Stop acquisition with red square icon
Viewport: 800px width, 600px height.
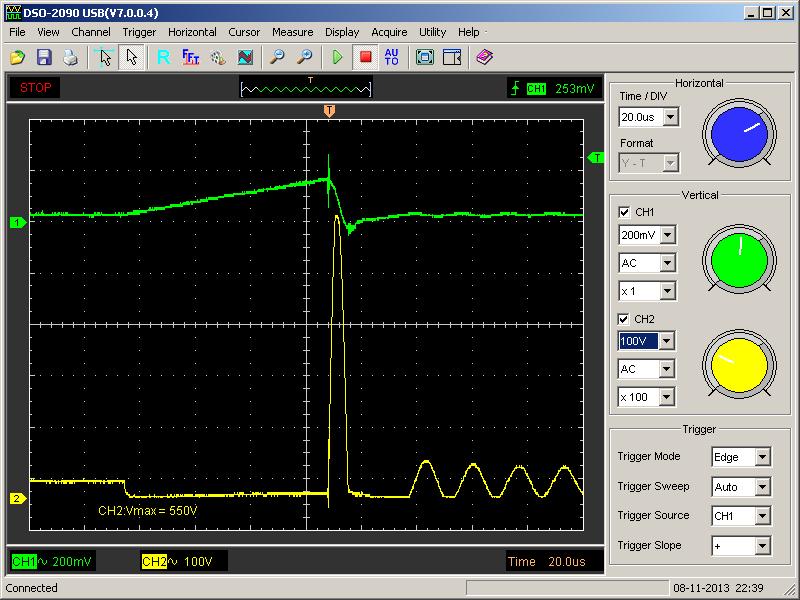click(x=365, y=57)
